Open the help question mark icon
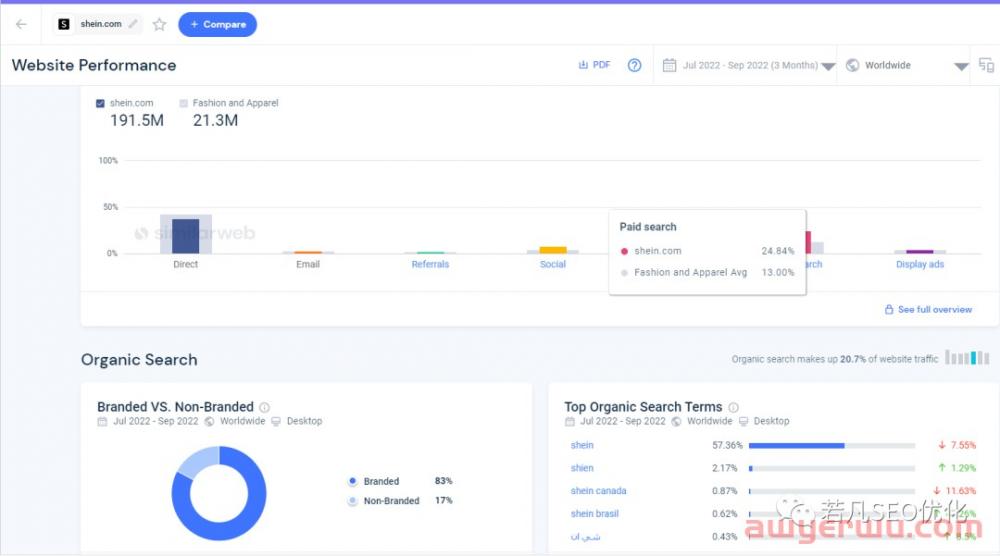This screenshot has height=556, width=1000. (x=634, y=65)
